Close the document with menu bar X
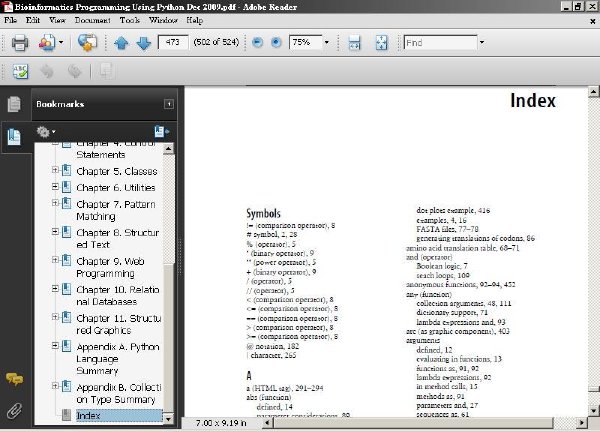This screenshot has width=600, height=432. 592,21
